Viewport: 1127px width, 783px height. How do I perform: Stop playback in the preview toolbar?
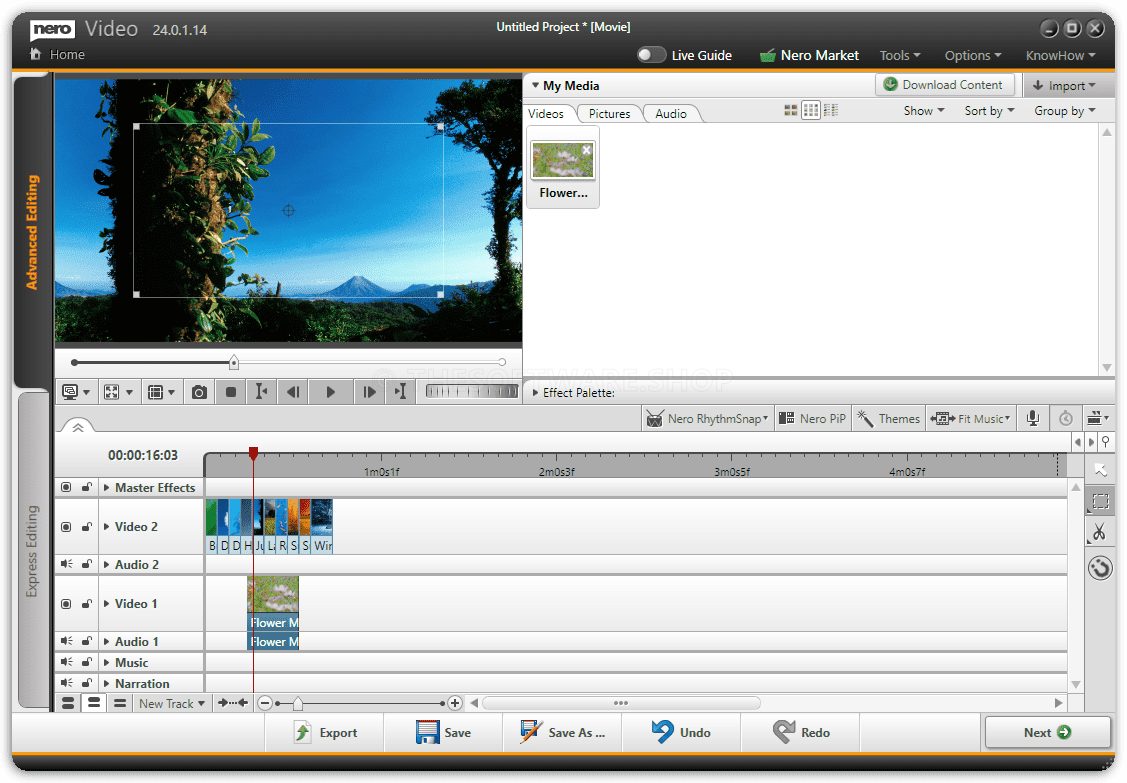[x=231, y=392]
